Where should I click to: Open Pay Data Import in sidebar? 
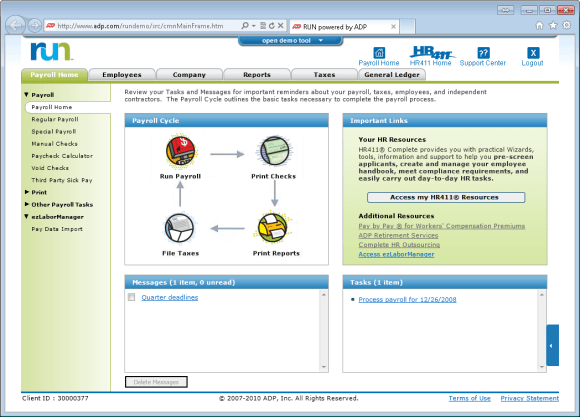point(57,229)
